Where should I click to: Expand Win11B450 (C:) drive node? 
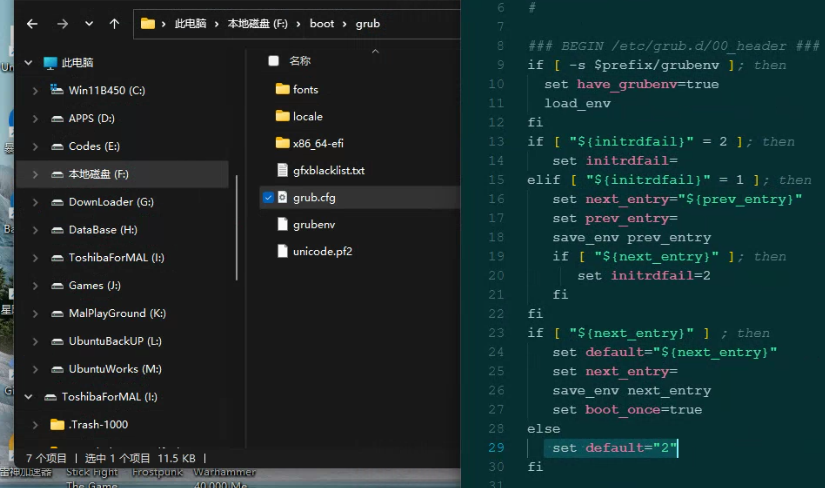[x=35, y=91]
